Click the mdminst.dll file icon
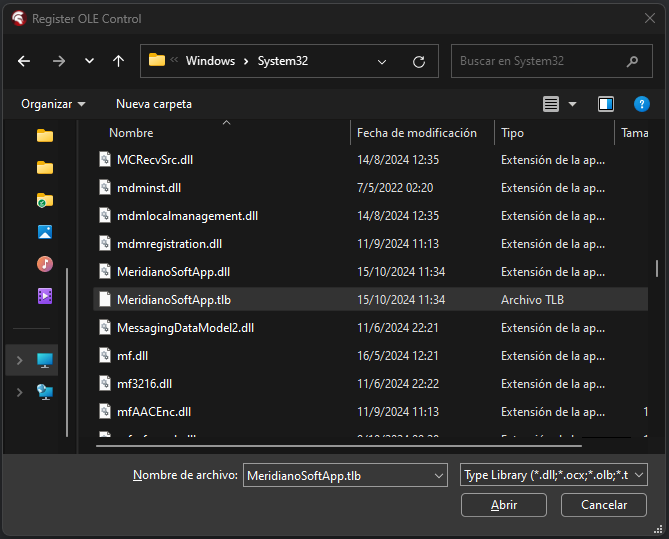The width and height of the screenshot is (669, 539). [x=105, y=187]
